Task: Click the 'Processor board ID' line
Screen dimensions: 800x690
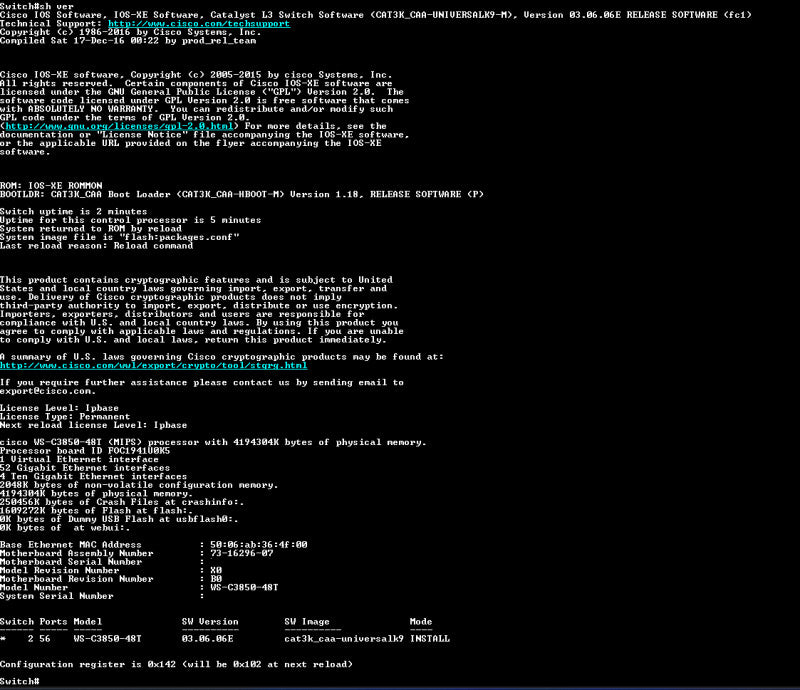Action: pyautogui.click(x=85, y=451)
